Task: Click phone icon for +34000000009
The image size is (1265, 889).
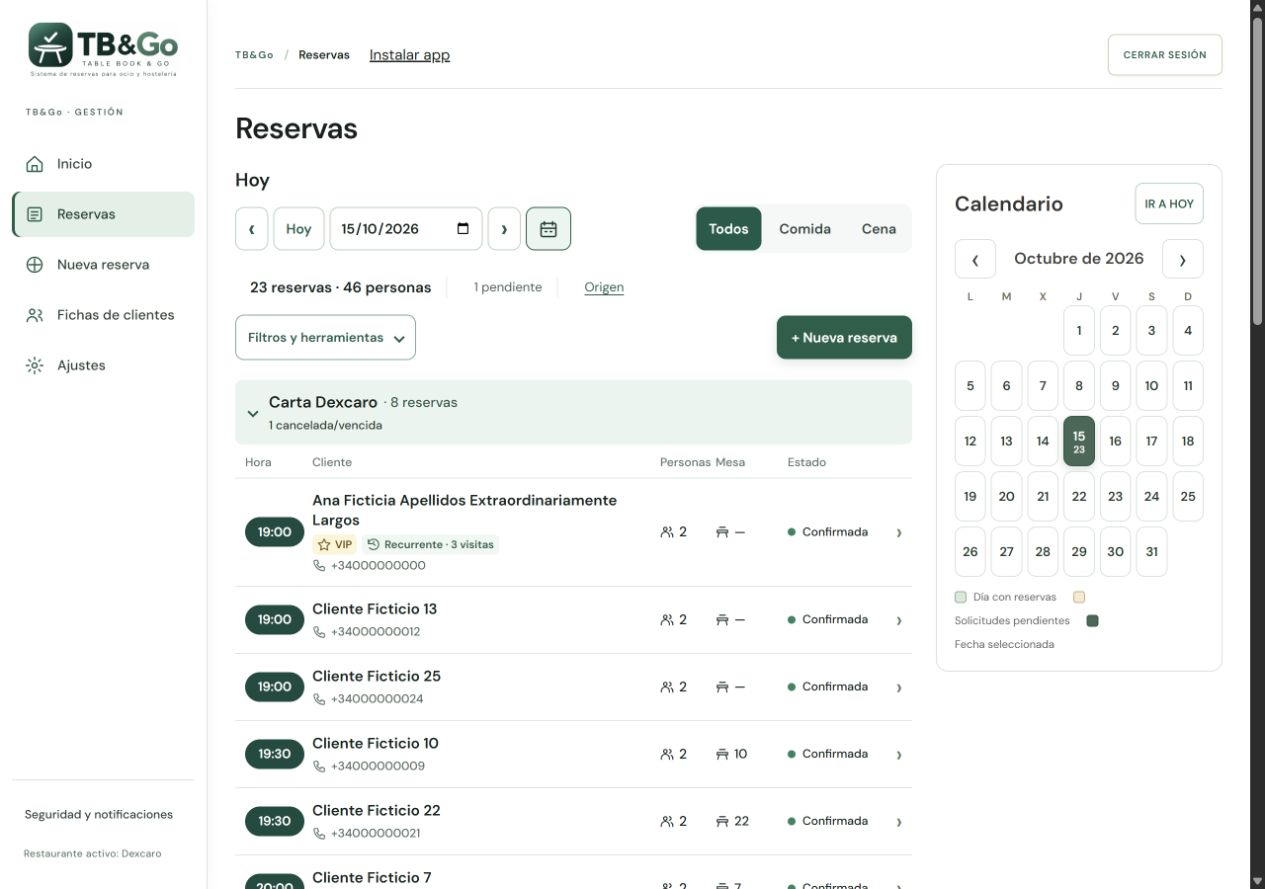Action: click(320, 766)
